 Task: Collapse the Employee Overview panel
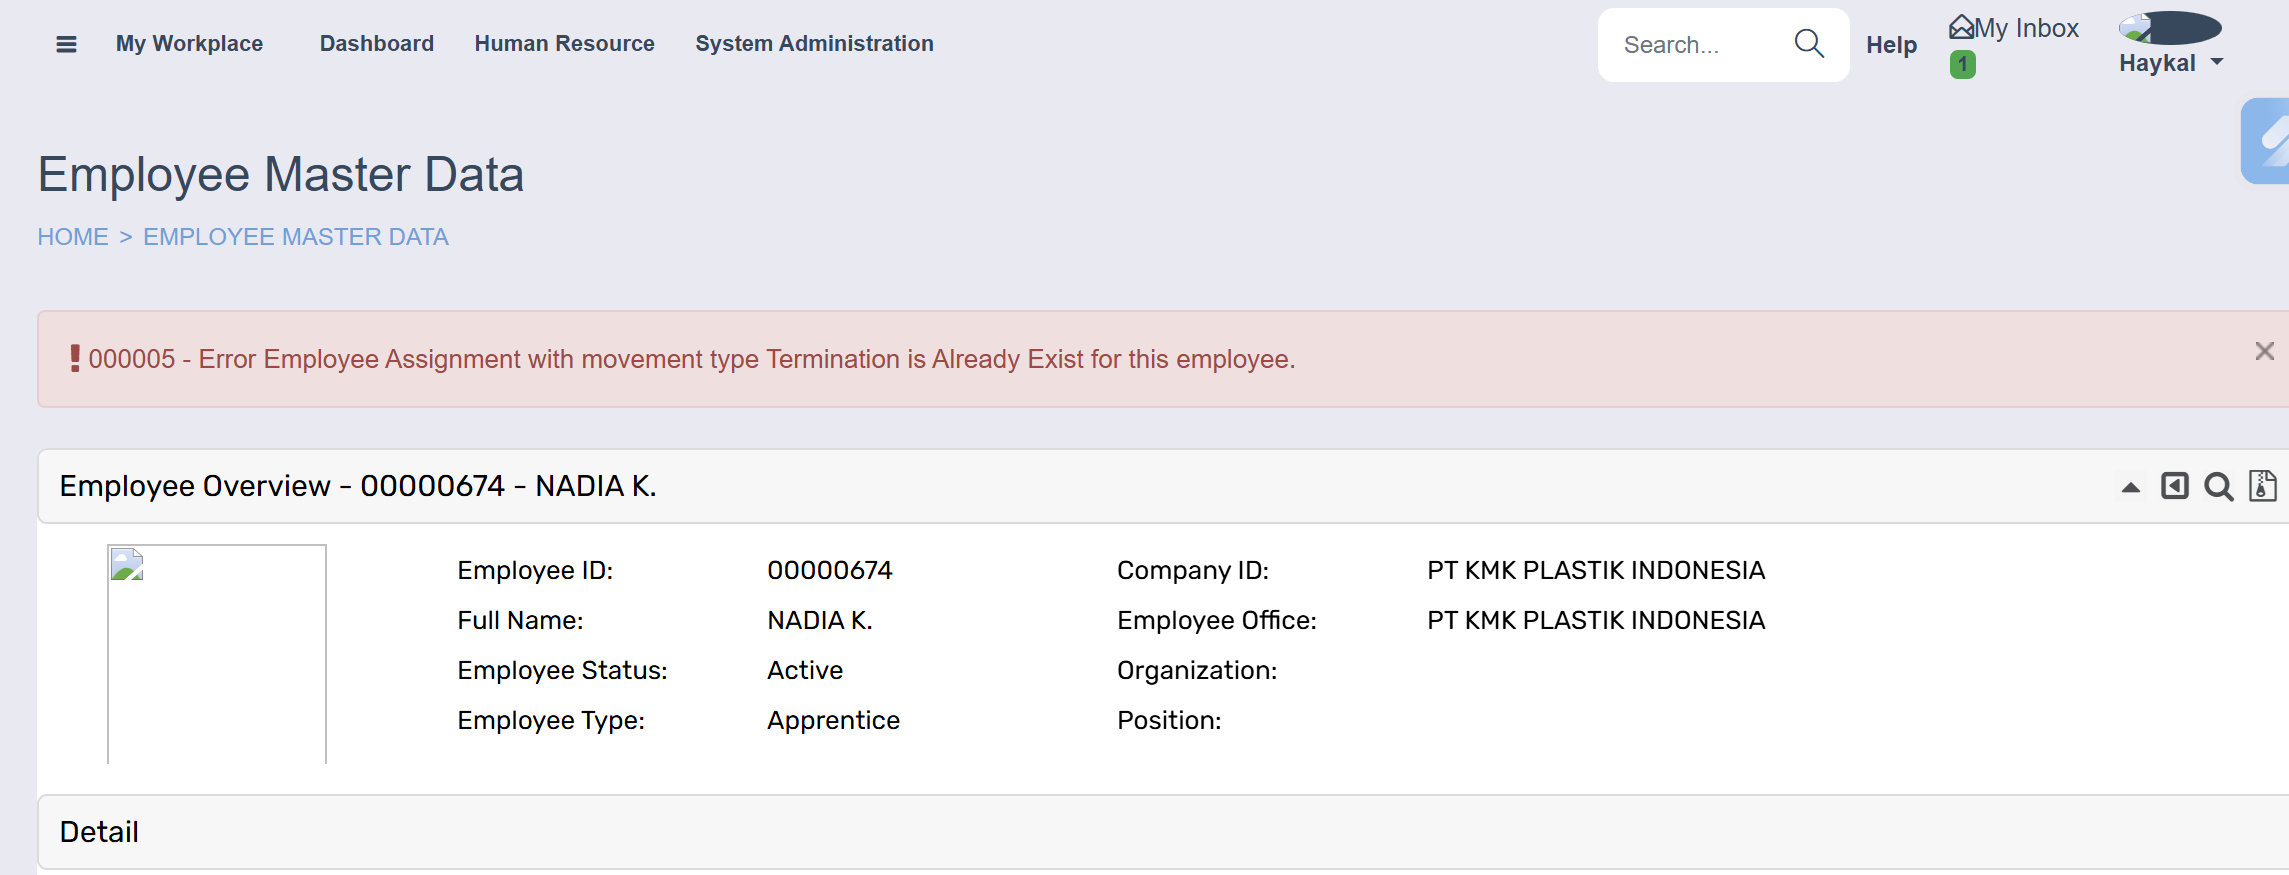click(x=2131, y=487)
